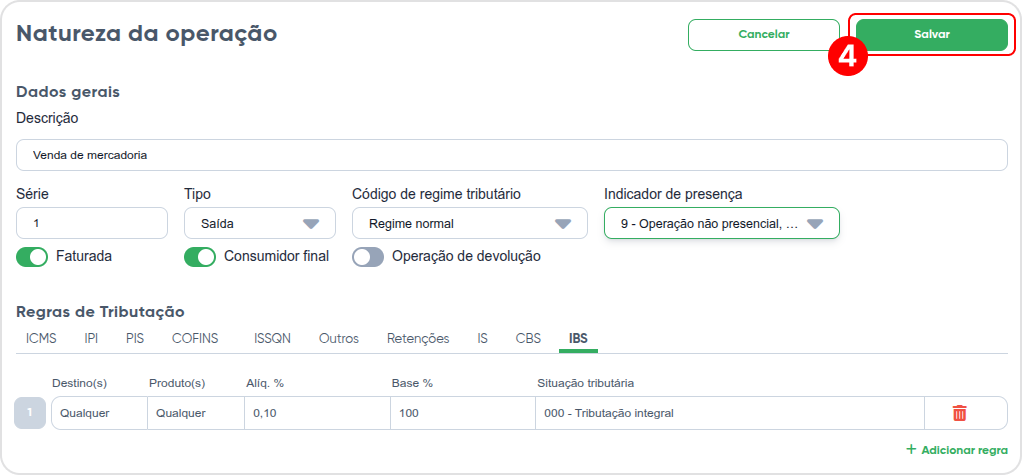
Task: Open the Tipo dropdown showing Saída
Action: point(260,223)
